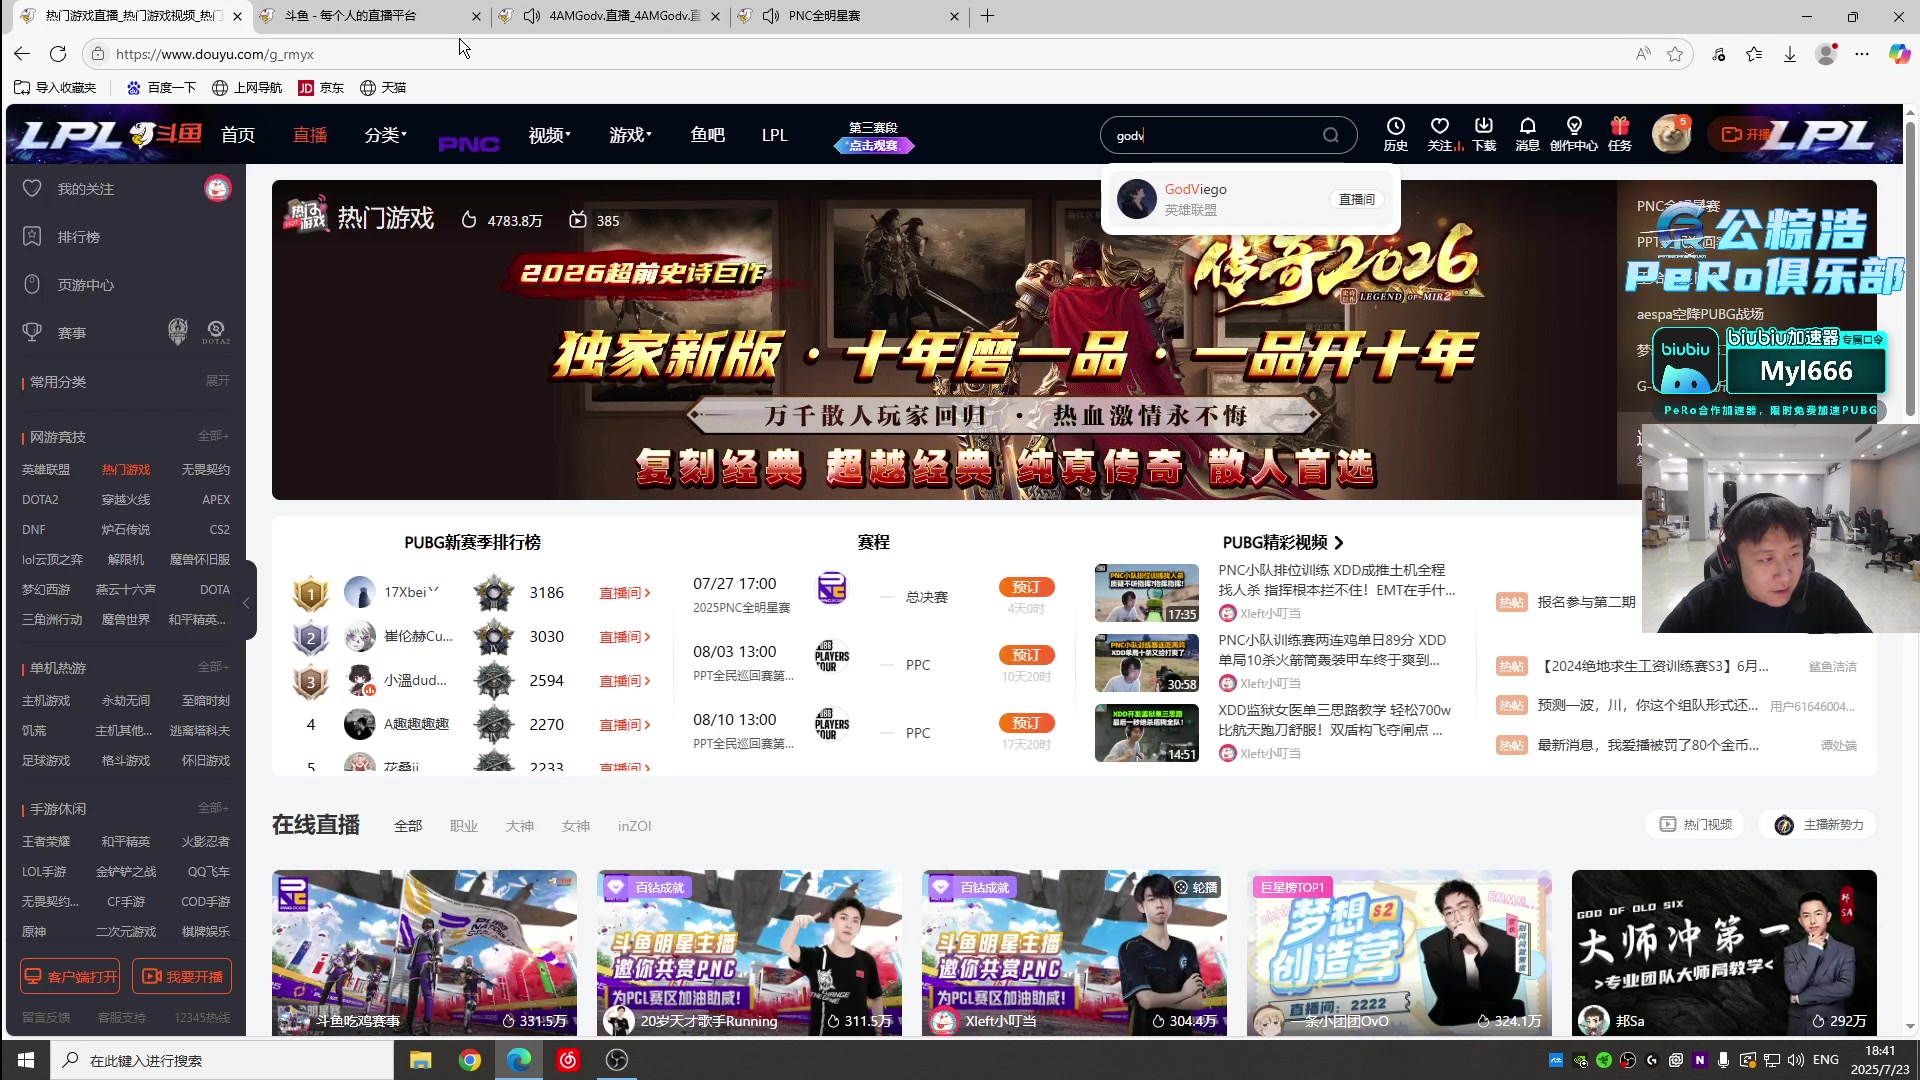Refresh the page with reload icon
This screenshot has width=1920, height=1080.
pos(58,54)
